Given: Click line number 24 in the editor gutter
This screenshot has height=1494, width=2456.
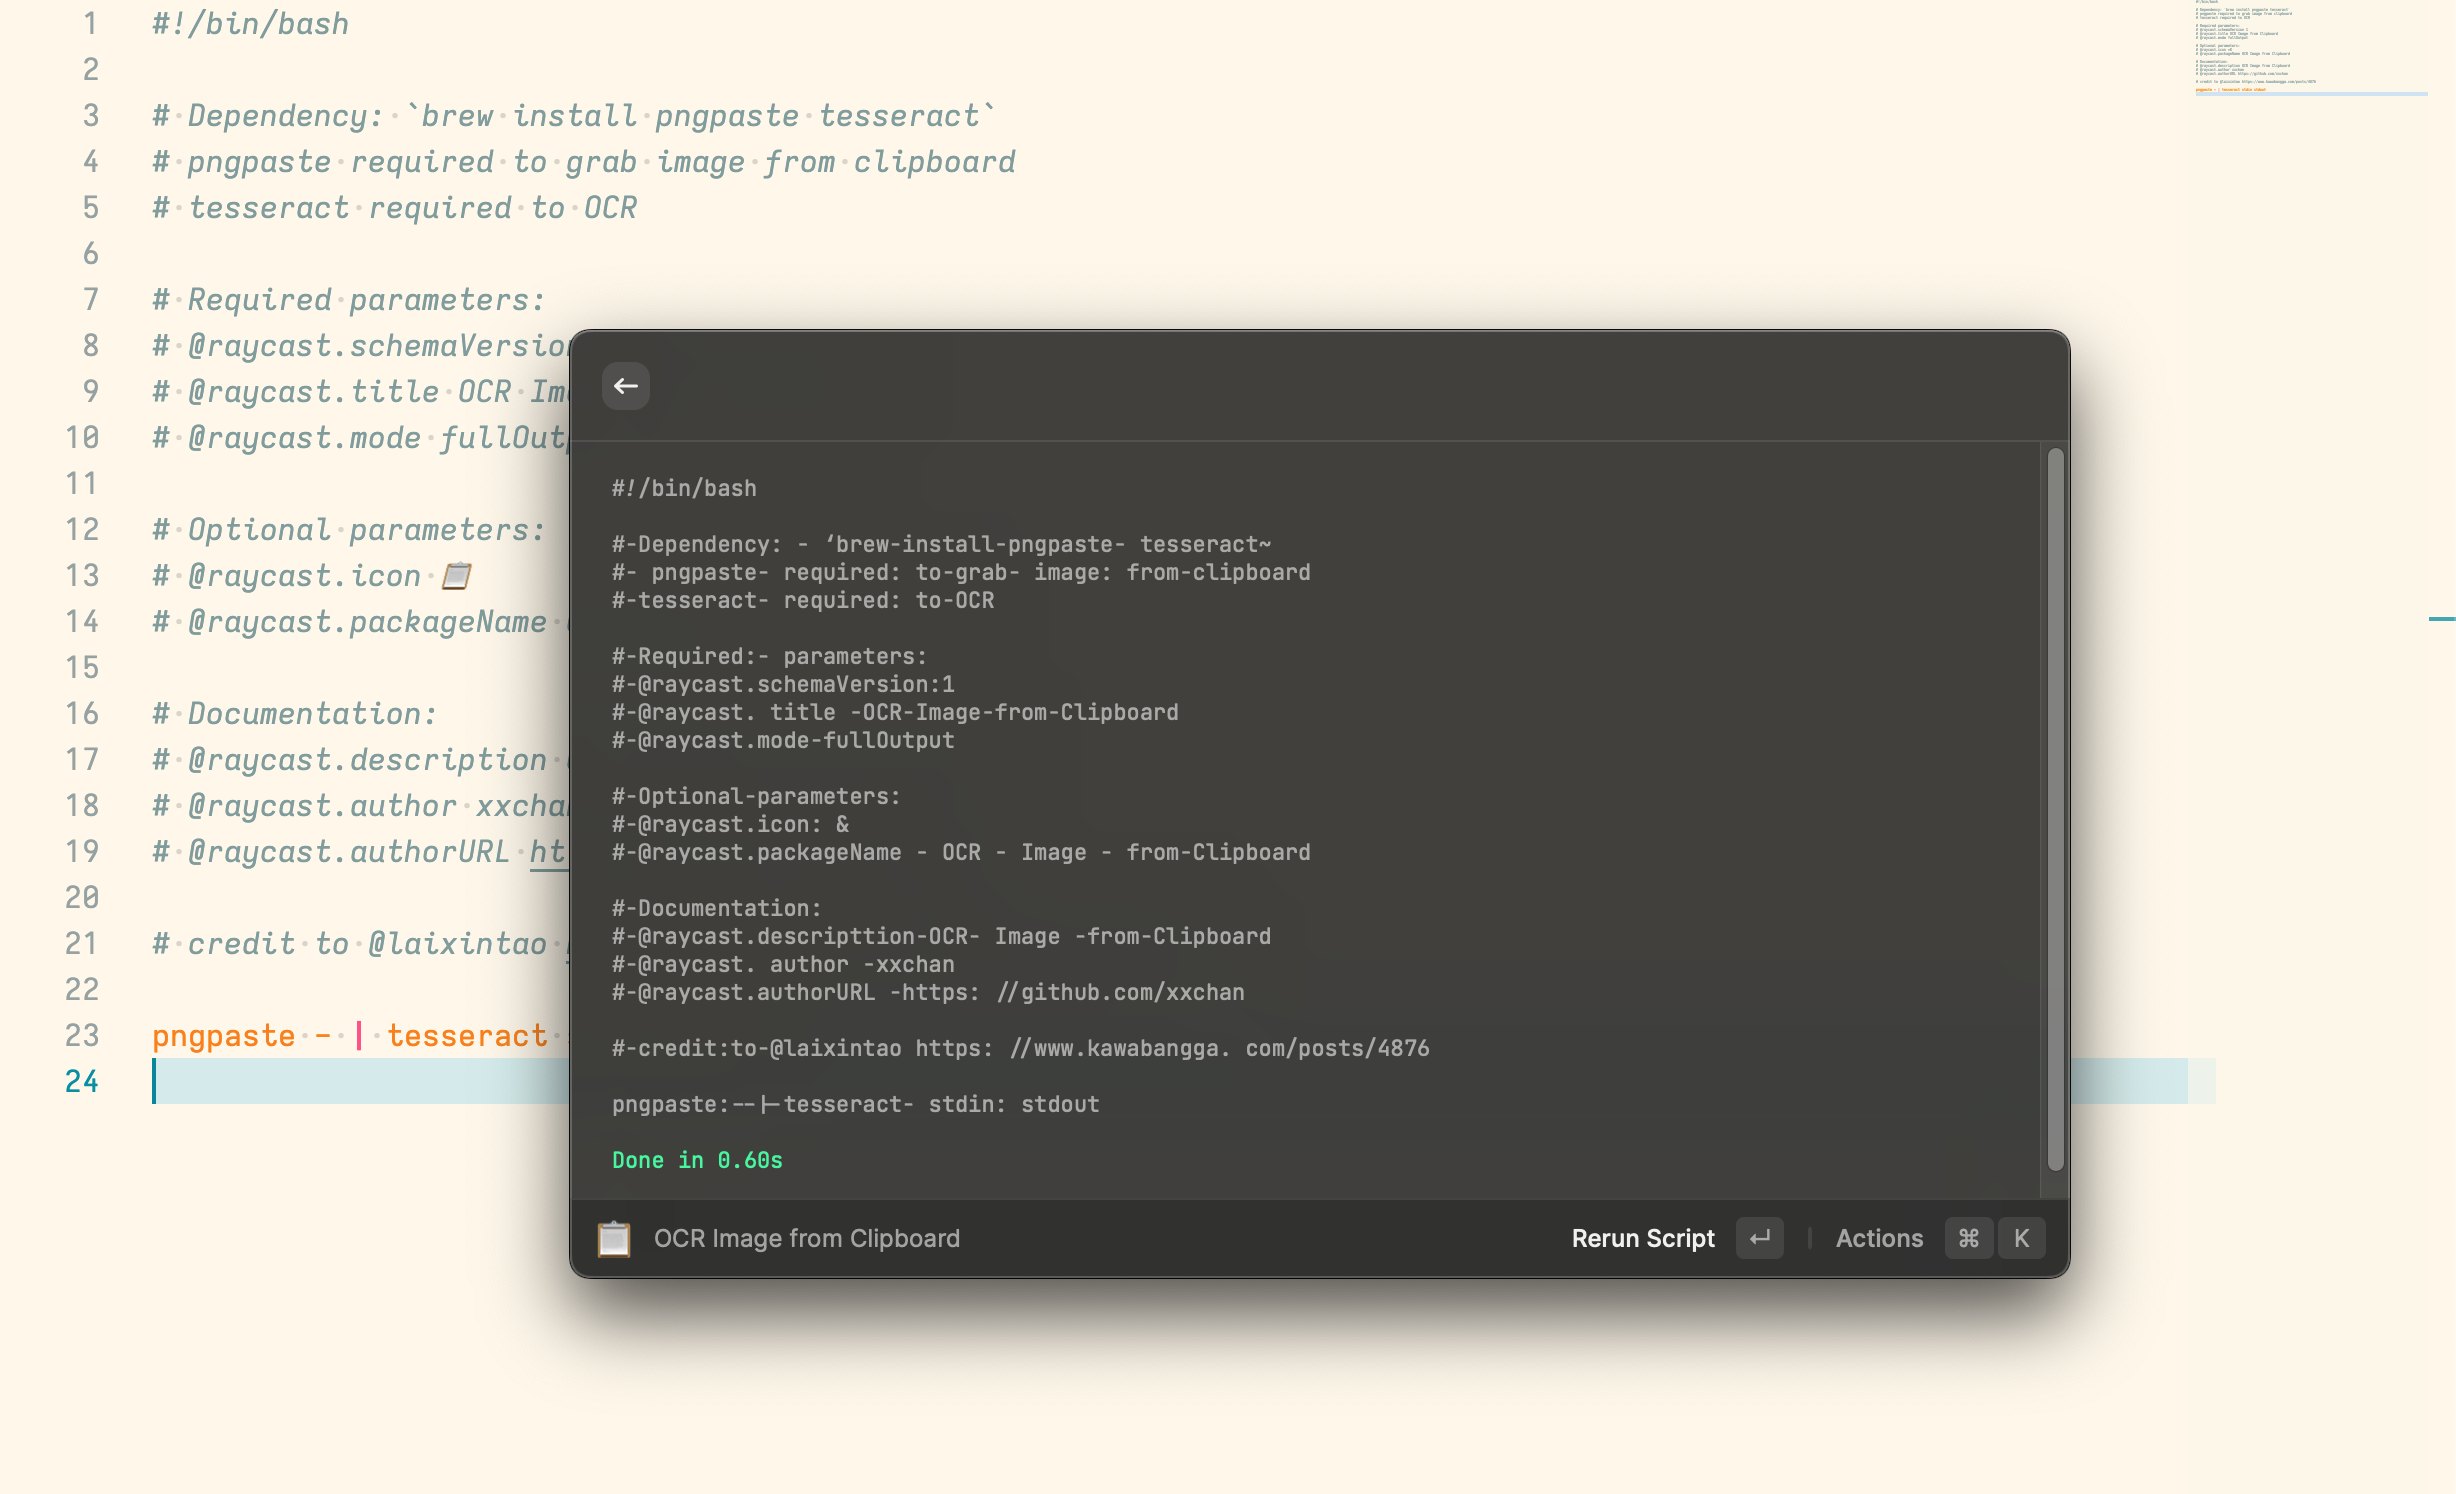Looking at the screenshot, I should tap(82, 1081).
